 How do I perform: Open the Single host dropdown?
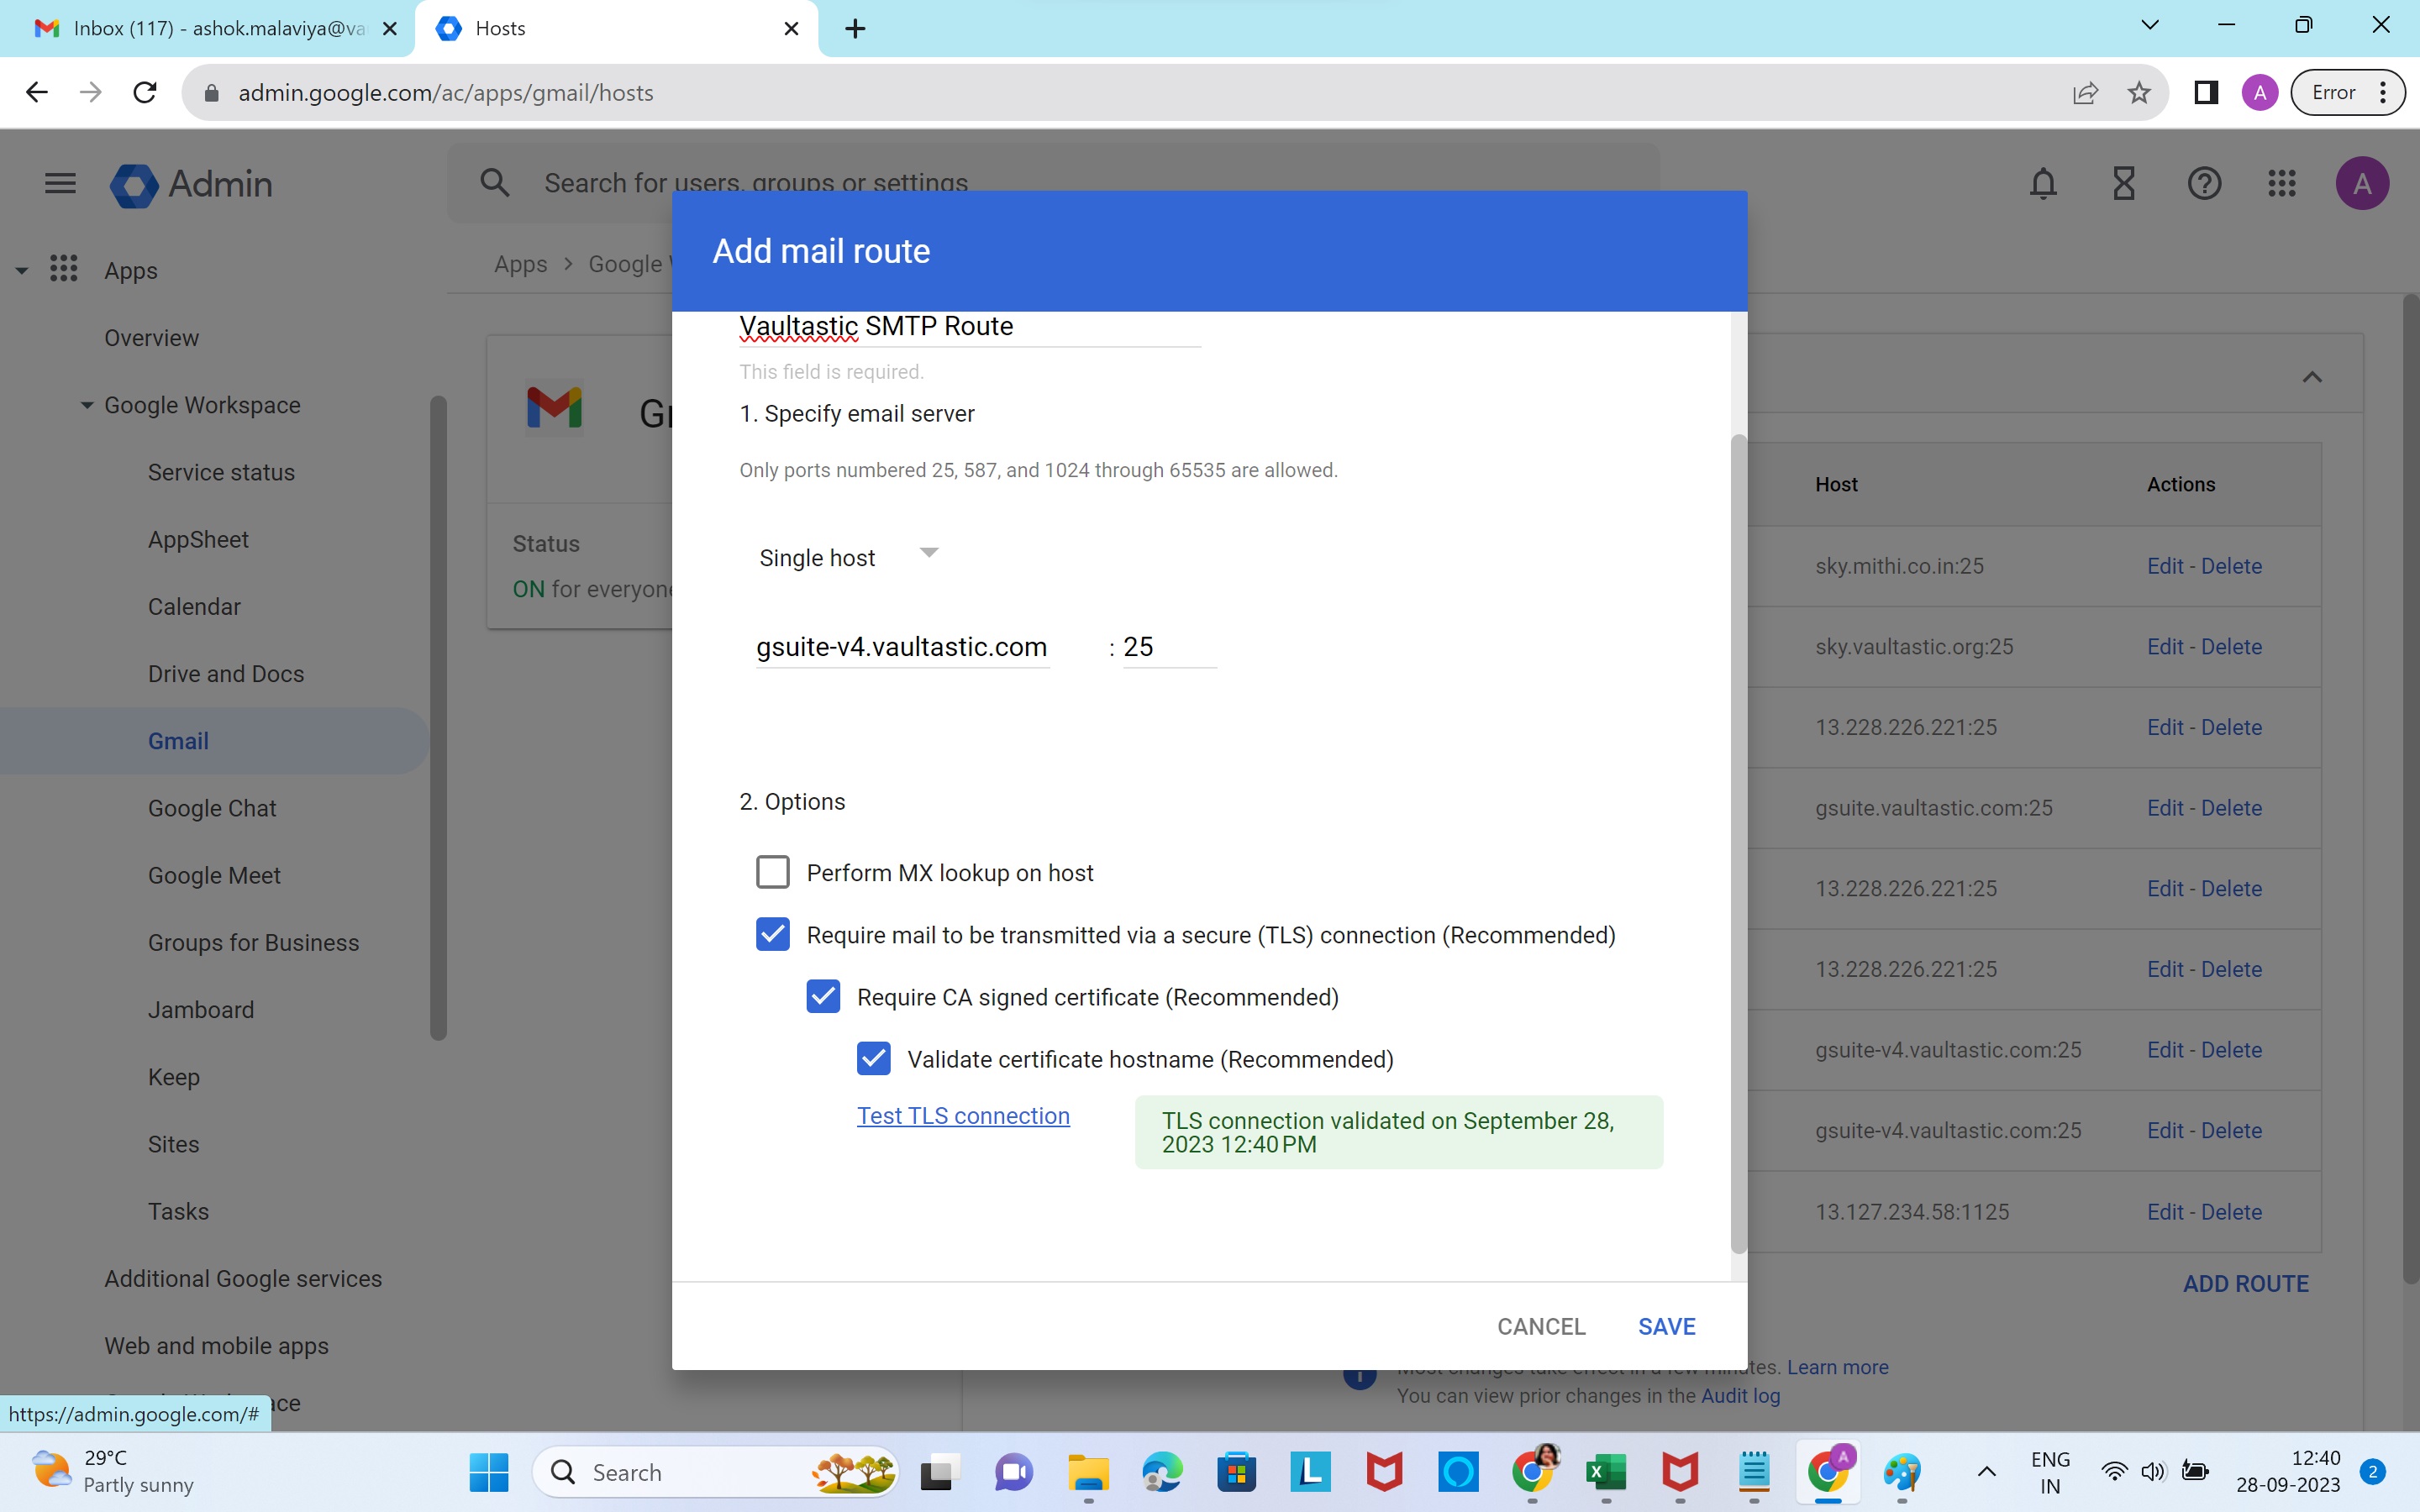tap(848, 557)
